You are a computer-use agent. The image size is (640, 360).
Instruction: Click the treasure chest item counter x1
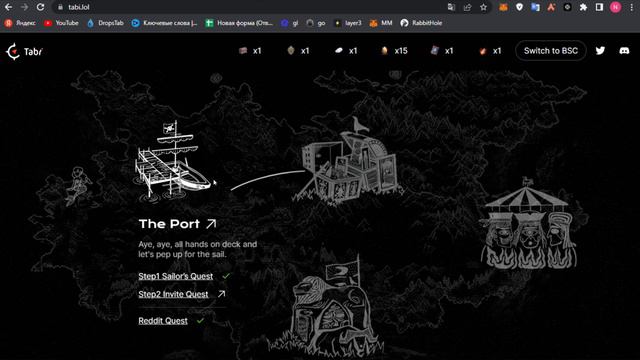point(250,51)
